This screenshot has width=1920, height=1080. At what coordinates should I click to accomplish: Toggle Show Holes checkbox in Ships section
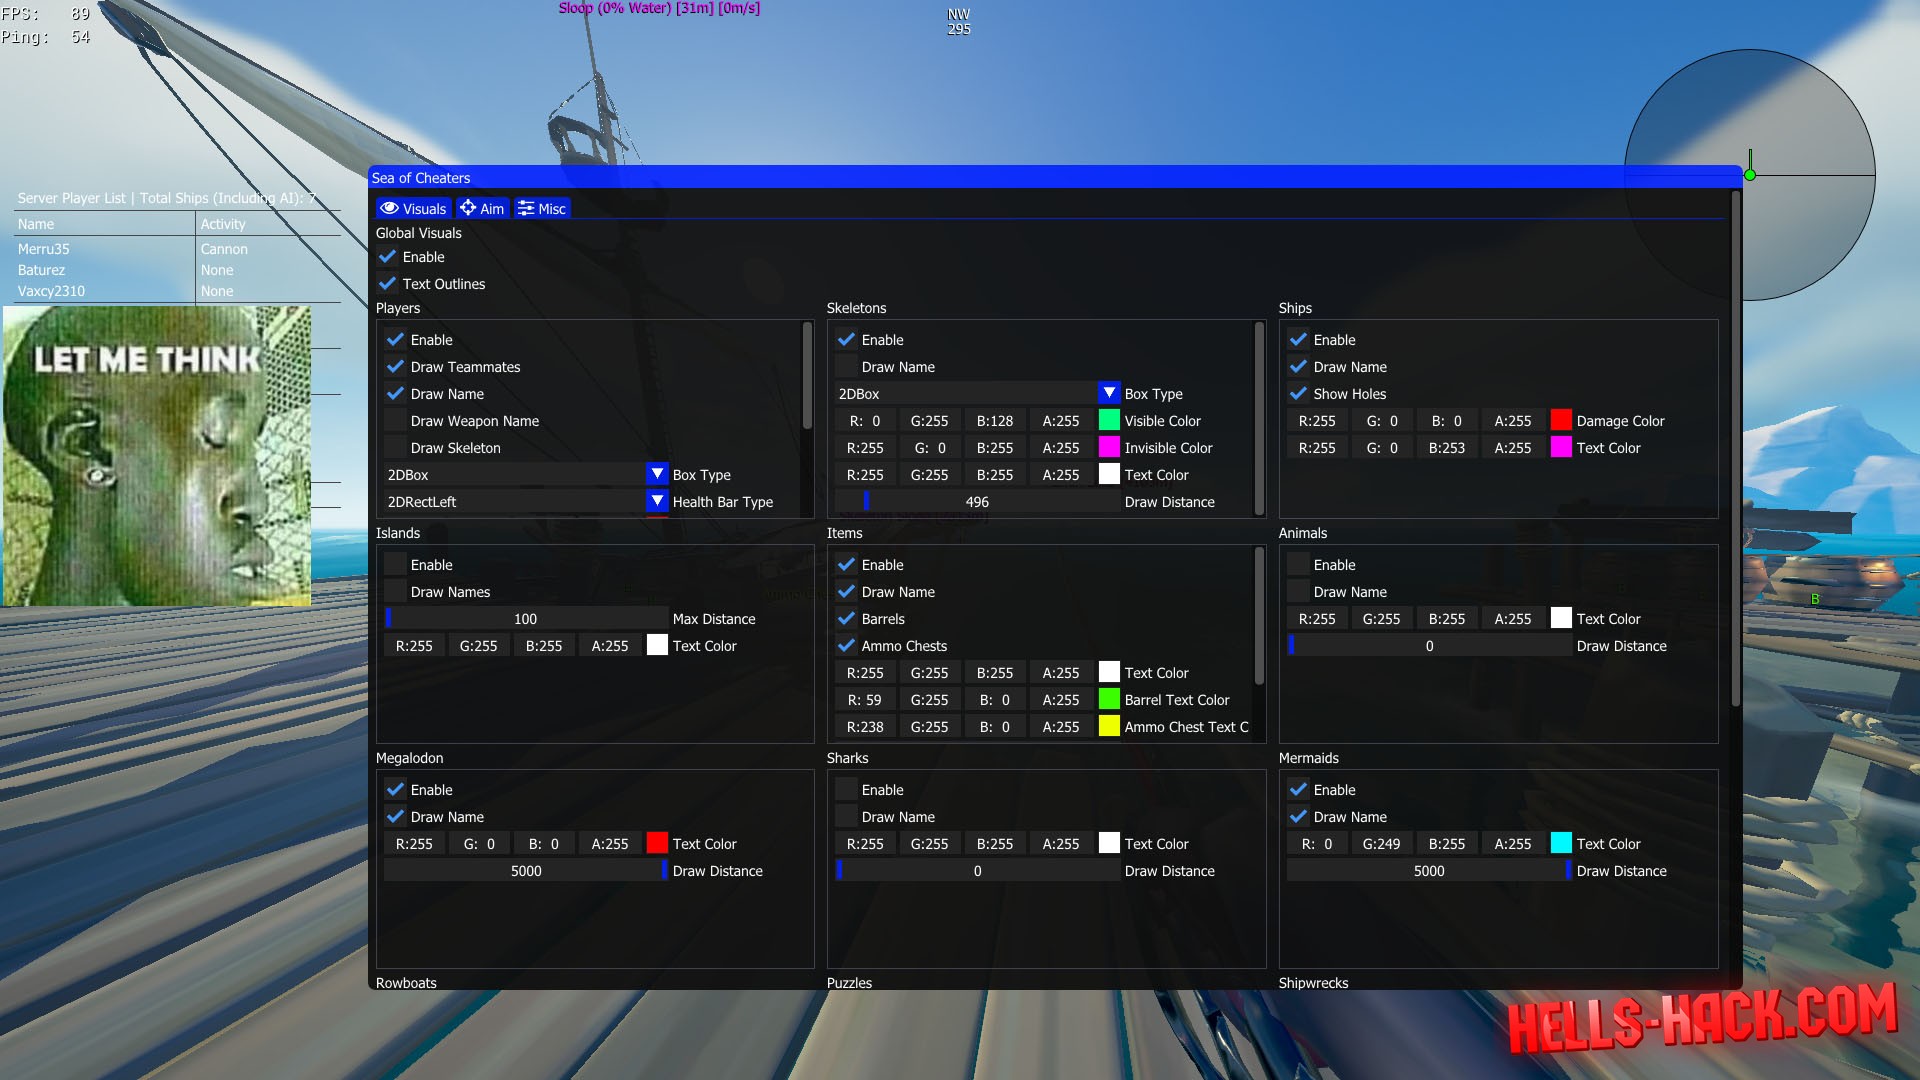coord(1300,393)
